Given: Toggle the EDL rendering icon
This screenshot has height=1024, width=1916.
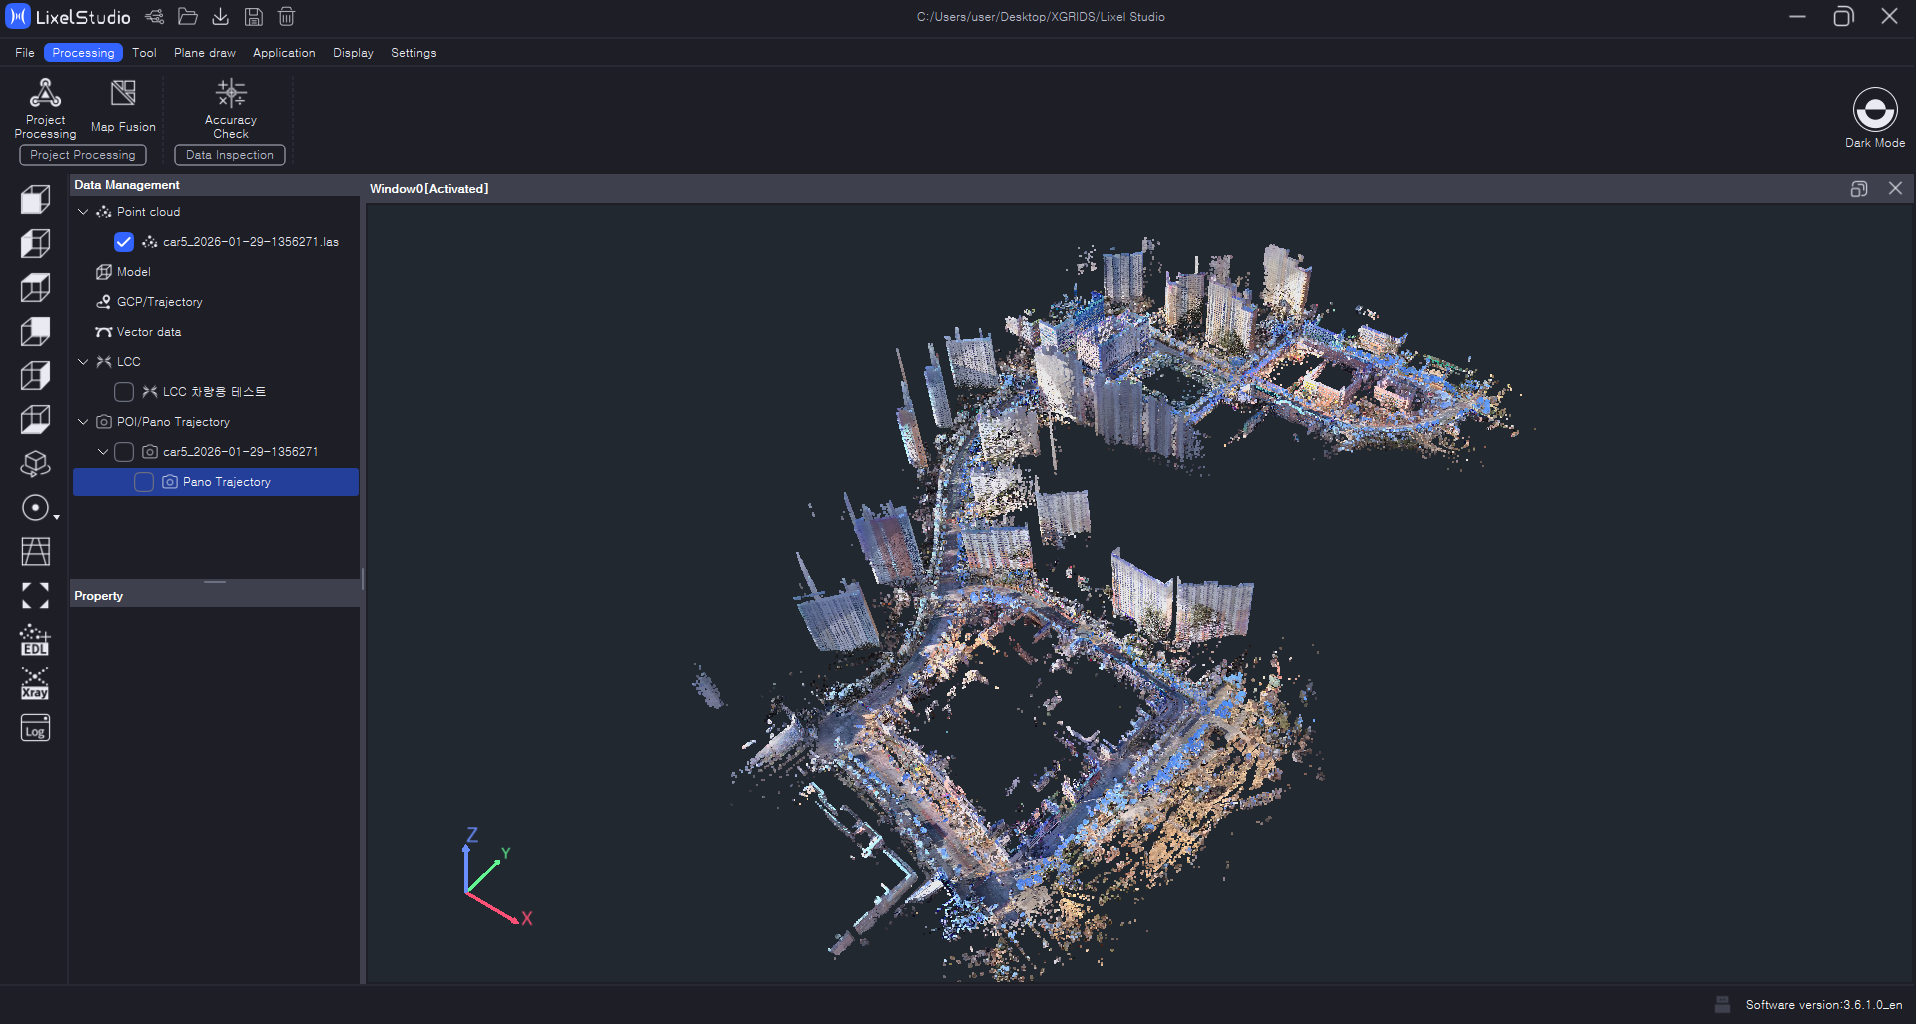Looking at the screenshot, I should [x=35, y=640].
